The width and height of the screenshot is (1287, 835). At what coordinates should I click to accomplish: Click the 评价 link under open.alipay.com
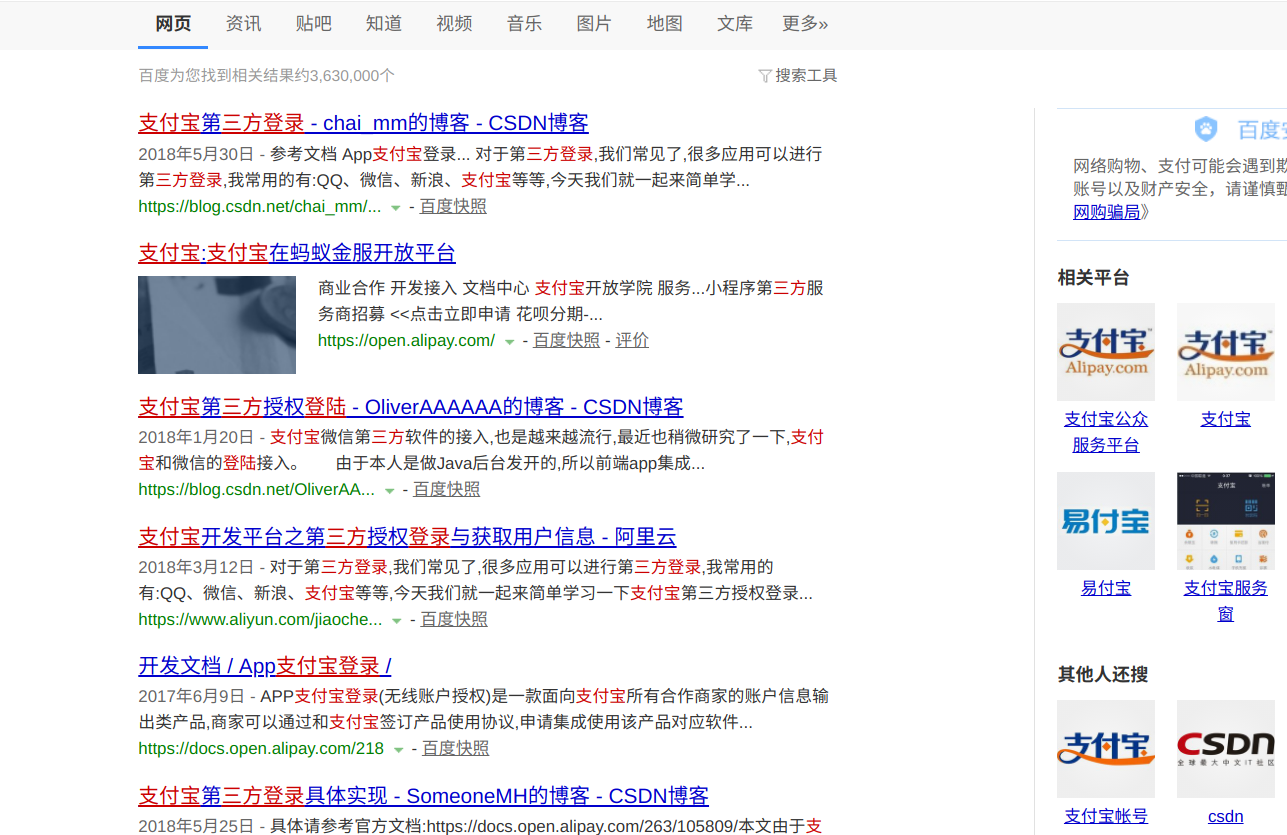[x=632, y=340]
